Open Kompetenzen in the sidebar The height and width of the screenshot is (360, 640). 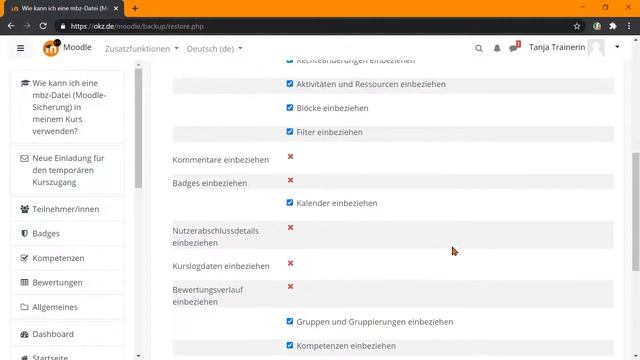pos(58,258)
